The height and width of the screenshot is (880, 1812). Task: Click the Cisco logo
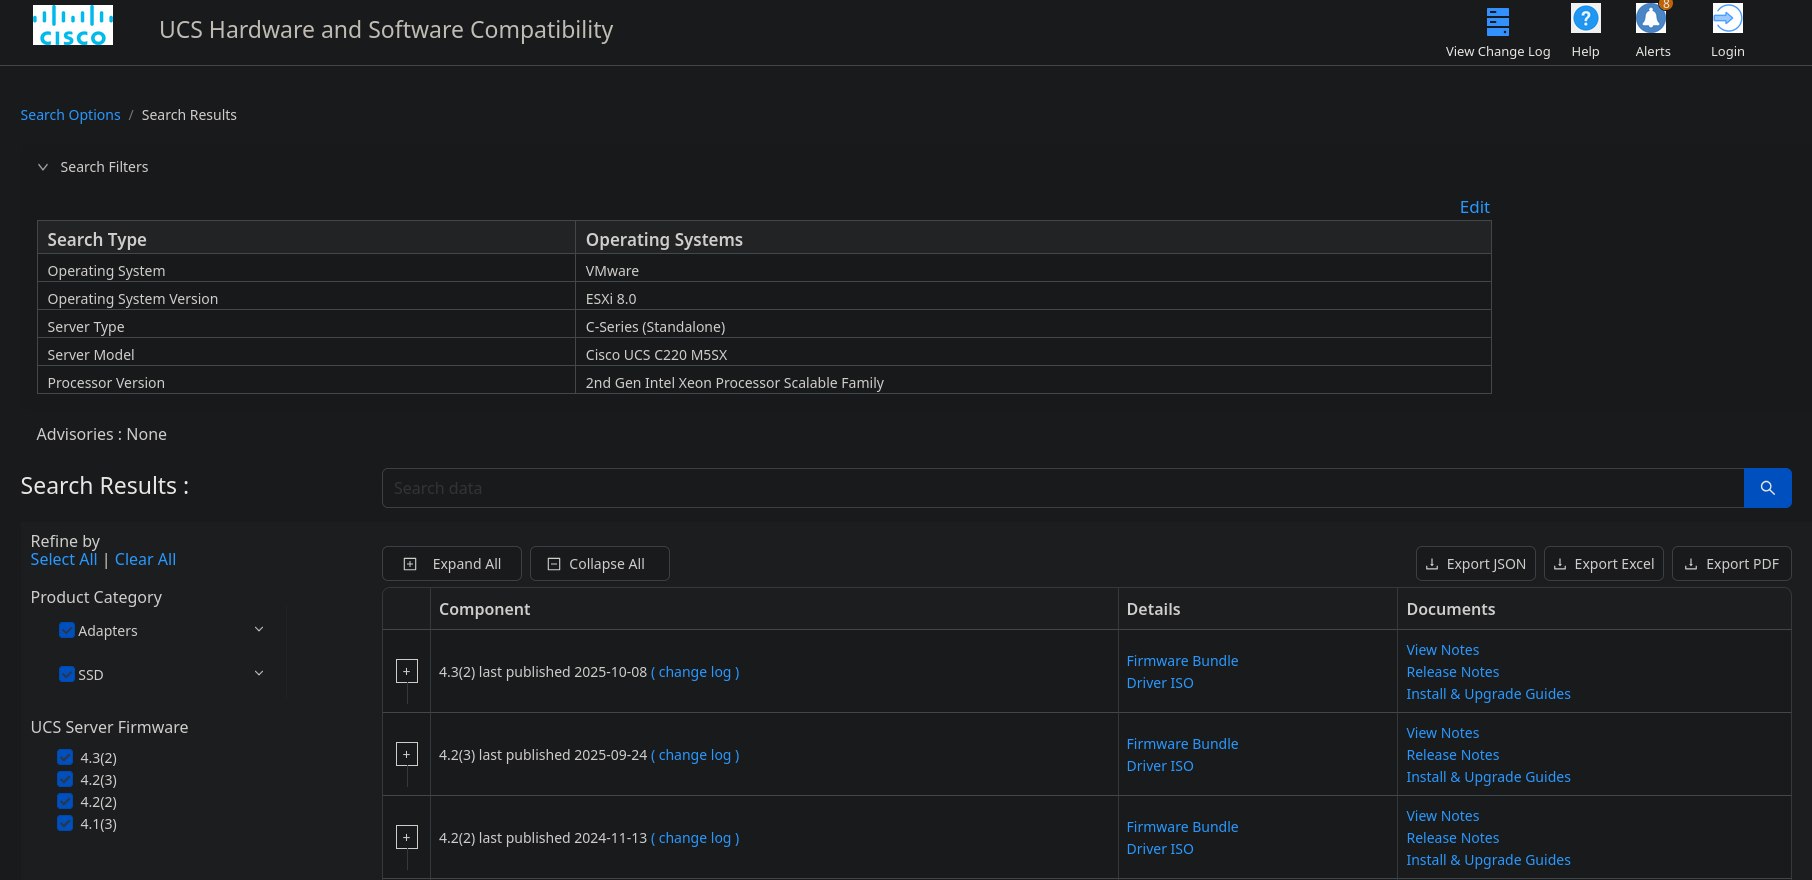pos(73,25)
